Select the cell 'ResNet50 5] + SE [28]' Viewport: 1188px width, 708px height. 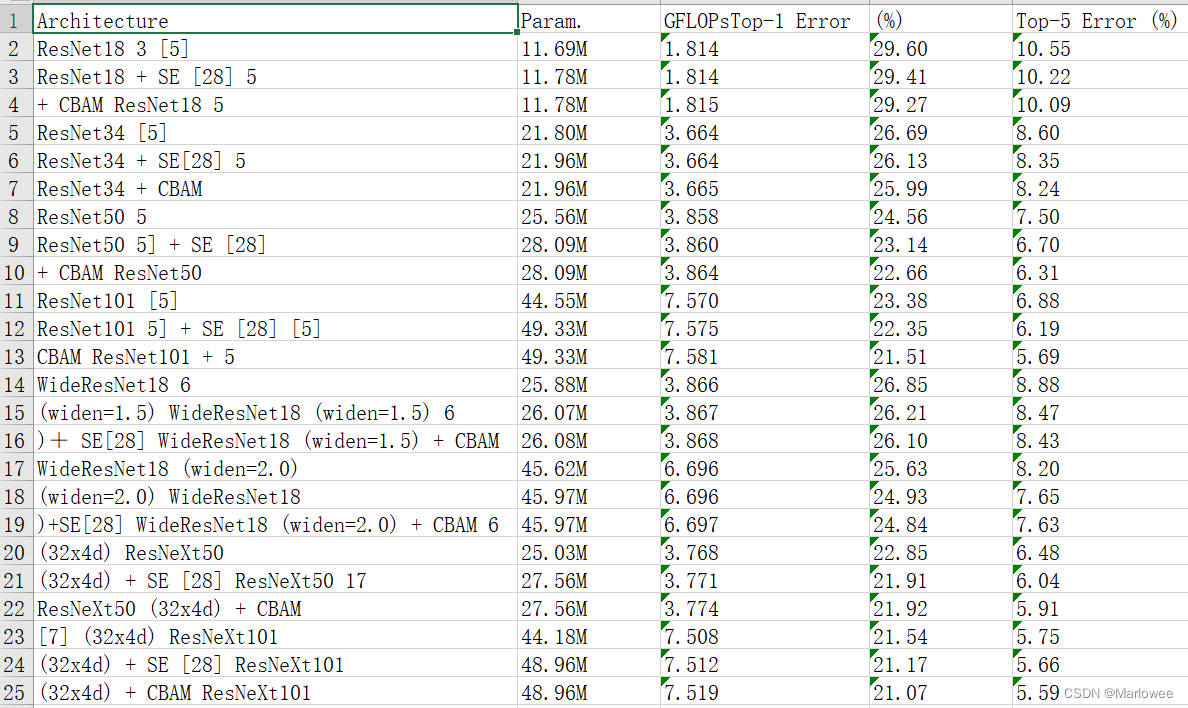point(276,245)
